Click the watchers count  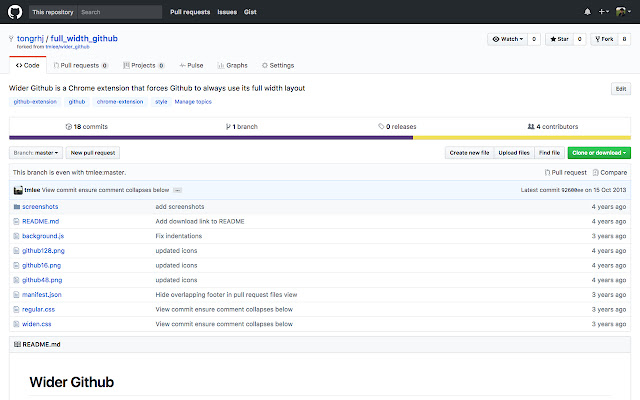(x=534, y=39)
